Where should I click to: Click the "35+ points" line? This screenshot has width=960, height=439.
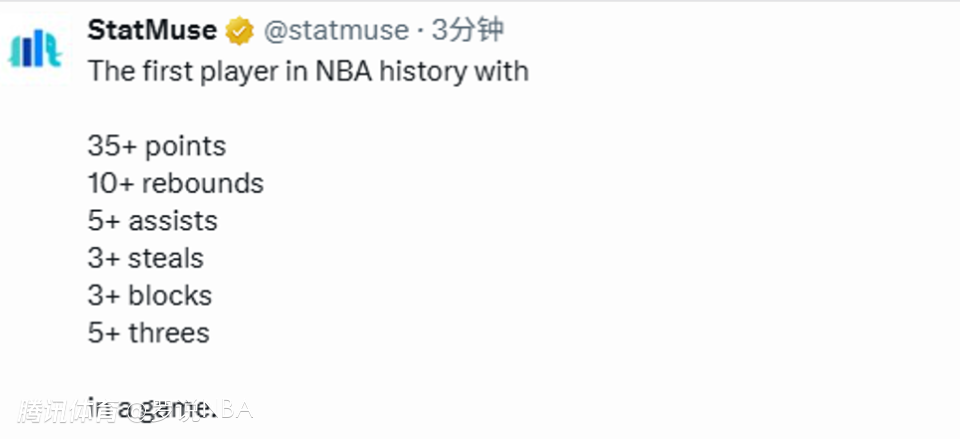(x=157, y=146)
